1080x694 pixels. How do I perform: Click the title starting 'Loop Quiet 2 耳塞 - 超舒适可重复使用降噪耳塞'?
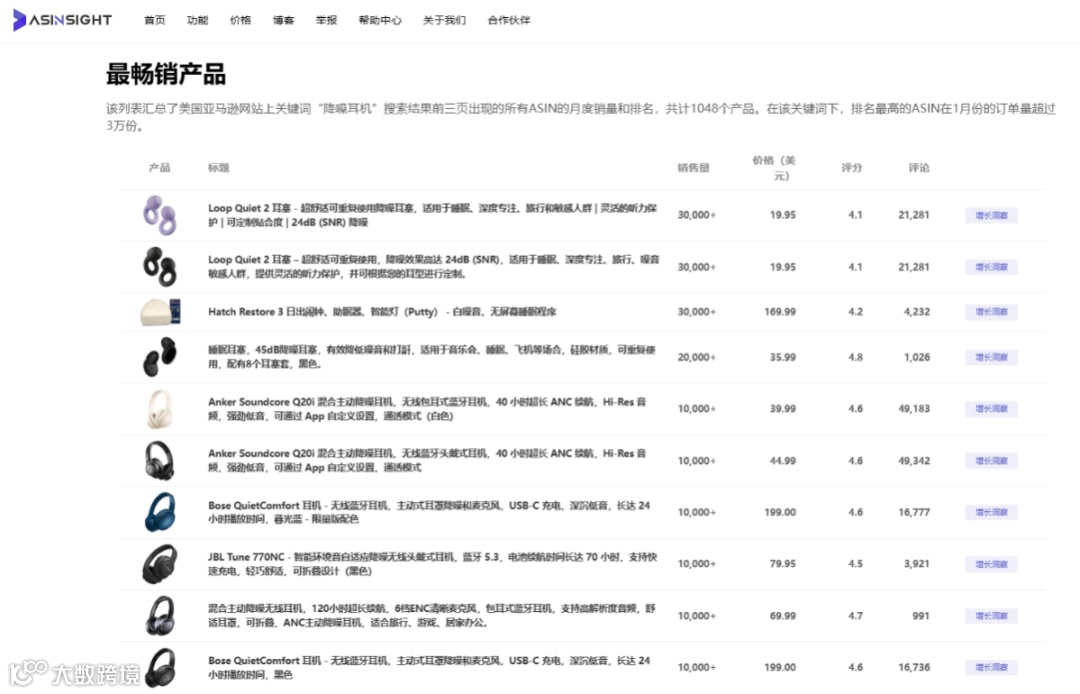click(x=433, y=215)
